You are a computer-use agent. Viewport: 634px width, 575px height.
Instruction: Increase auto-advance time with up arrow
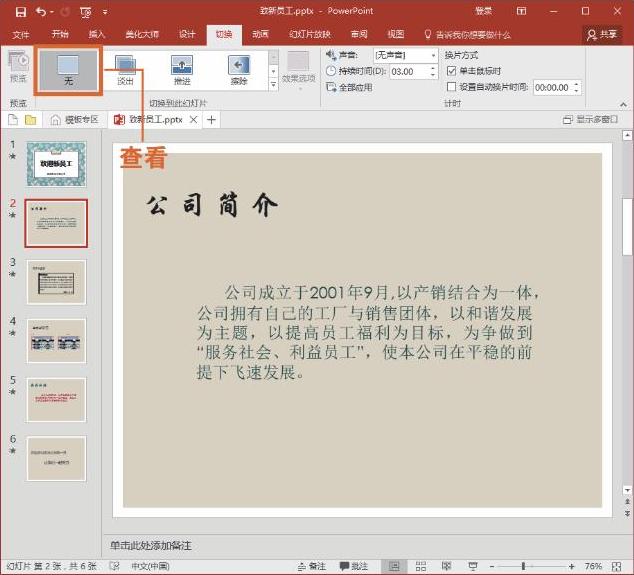pyautogui.click(x=577, y=84)
